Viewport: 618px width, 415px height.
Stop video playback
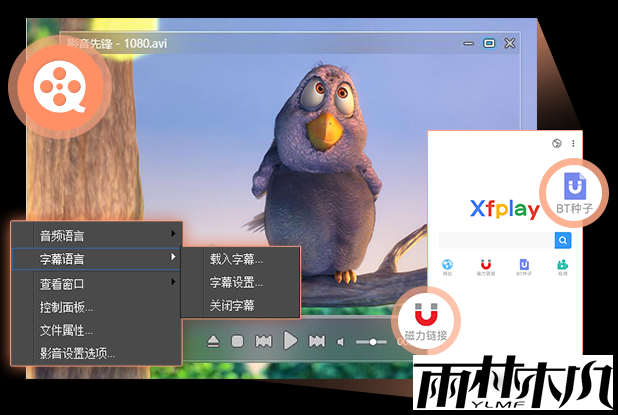[238, 342]
